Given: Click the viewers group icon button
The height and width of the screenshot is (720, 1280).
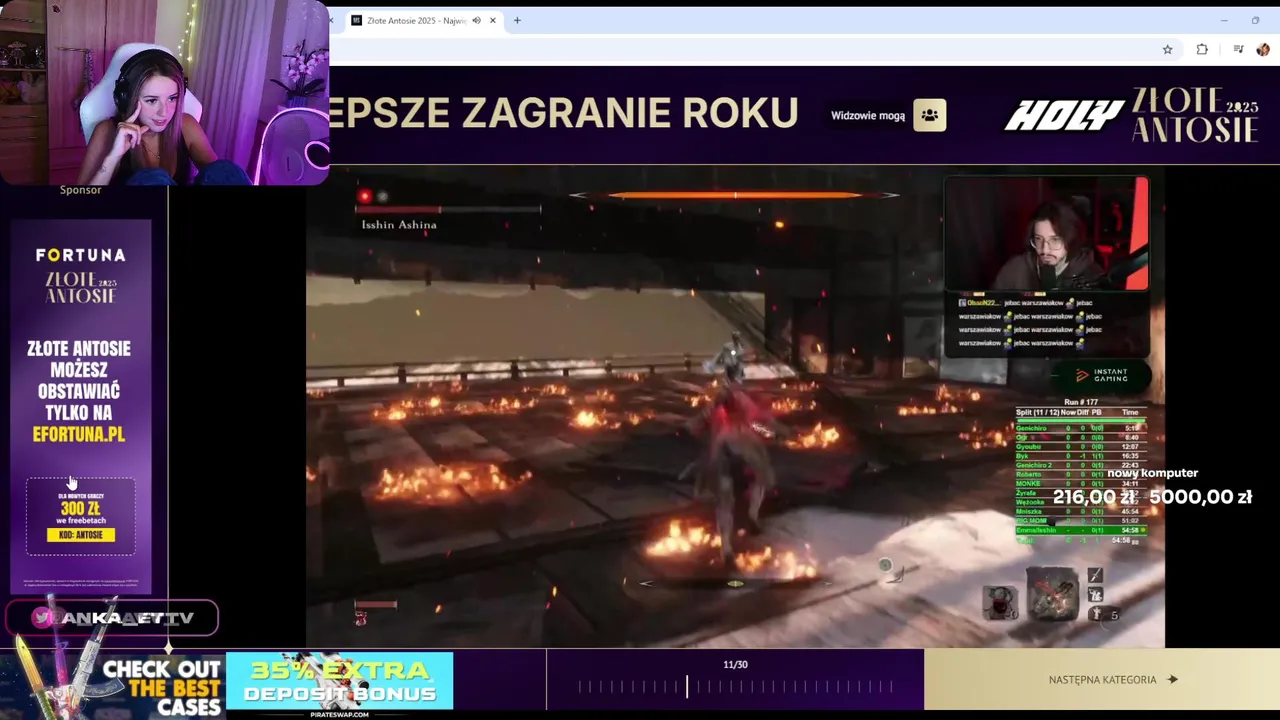Looking at the screenshot, I should tap(929, 115).
